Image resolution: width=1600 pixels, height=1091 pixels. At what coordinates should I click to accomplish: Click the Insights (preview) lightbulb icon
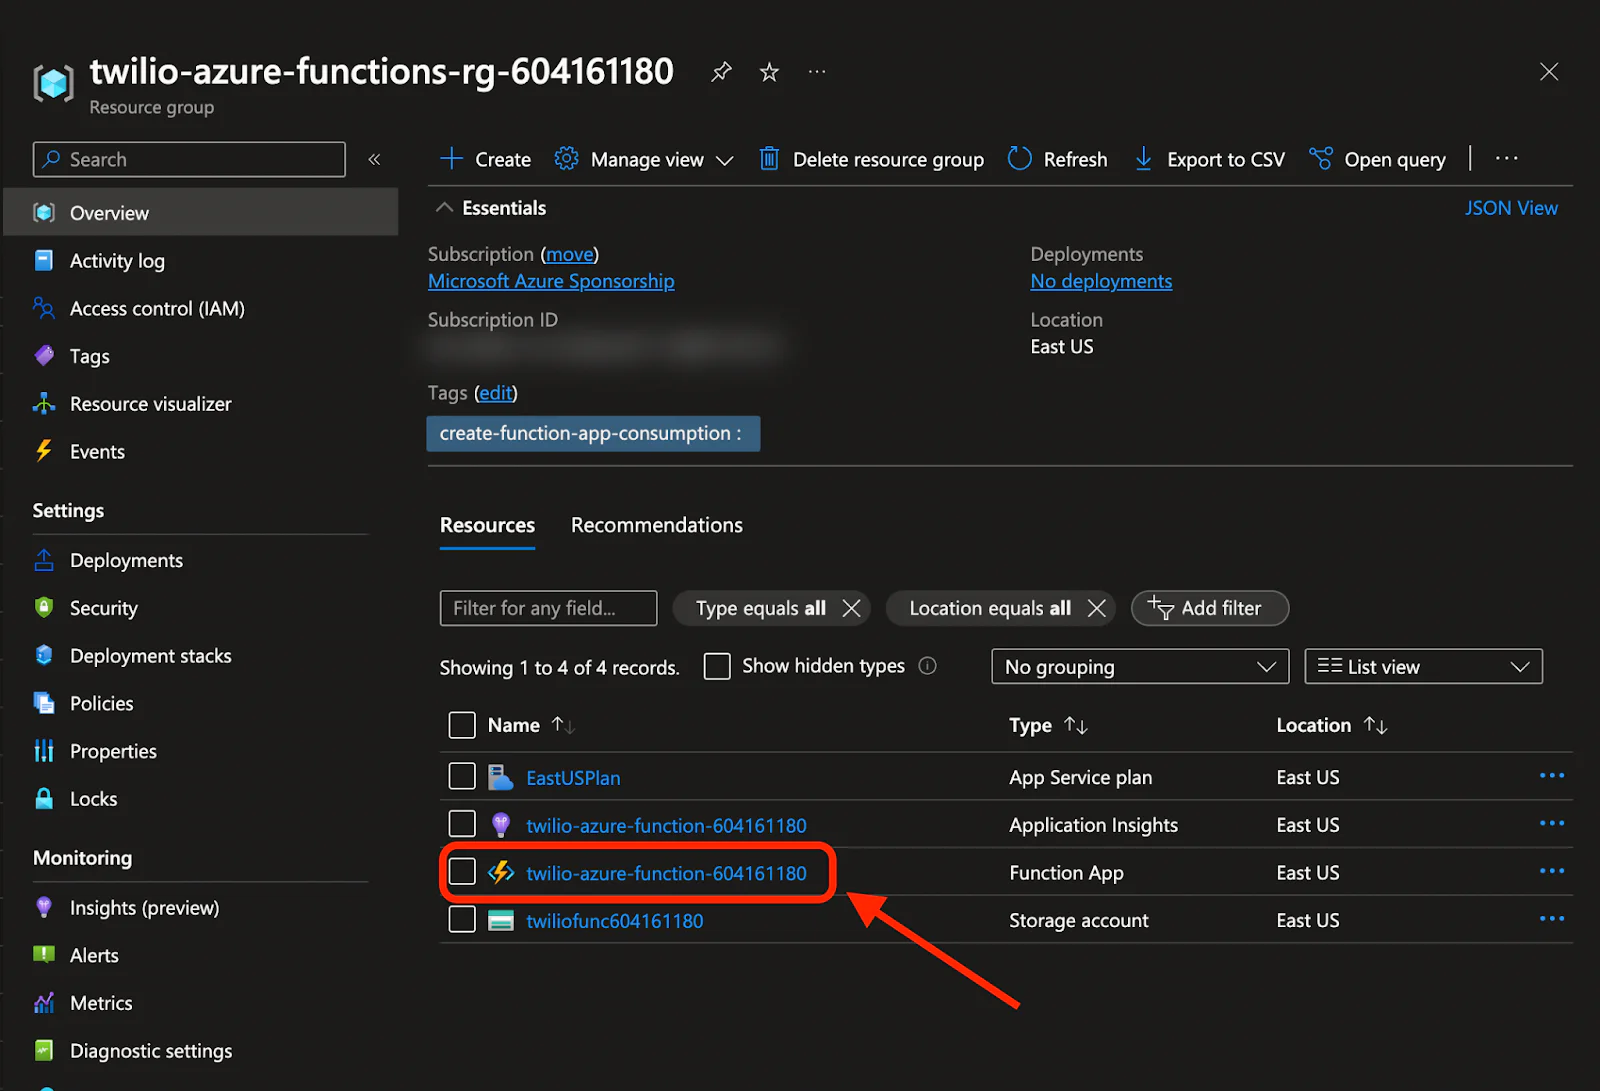[44, 907]
